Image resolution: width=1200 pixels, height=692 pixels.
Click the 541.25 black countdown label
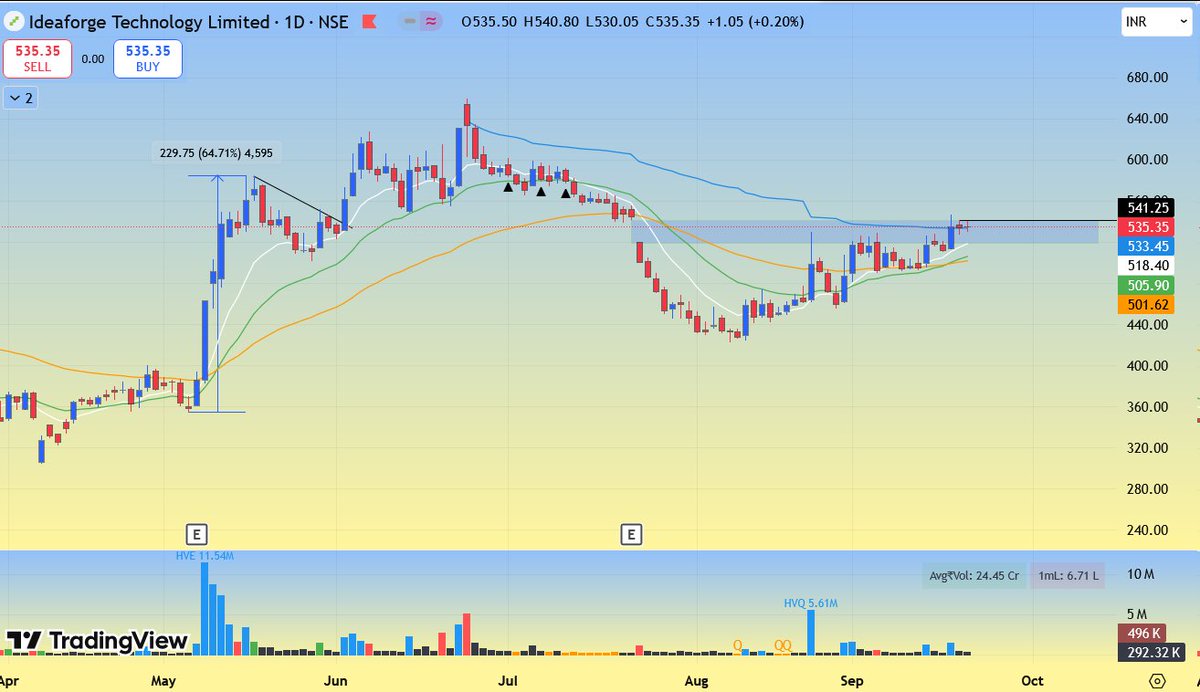(x=1147, y=209)
